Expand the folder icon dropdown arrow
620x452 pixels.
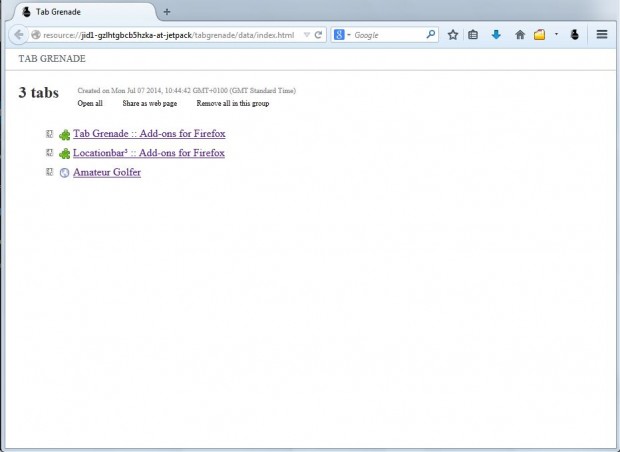[x=556, y=34]
